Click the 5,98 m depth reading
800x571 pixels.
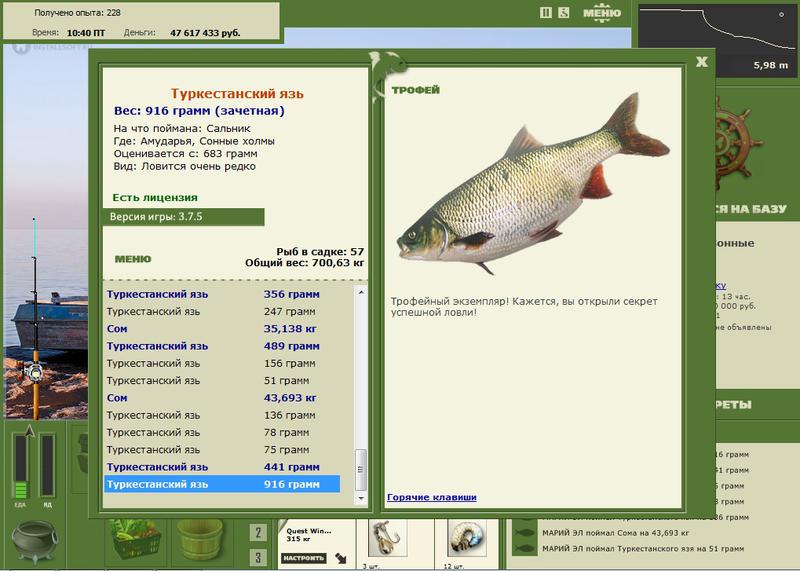pos(770,65)
